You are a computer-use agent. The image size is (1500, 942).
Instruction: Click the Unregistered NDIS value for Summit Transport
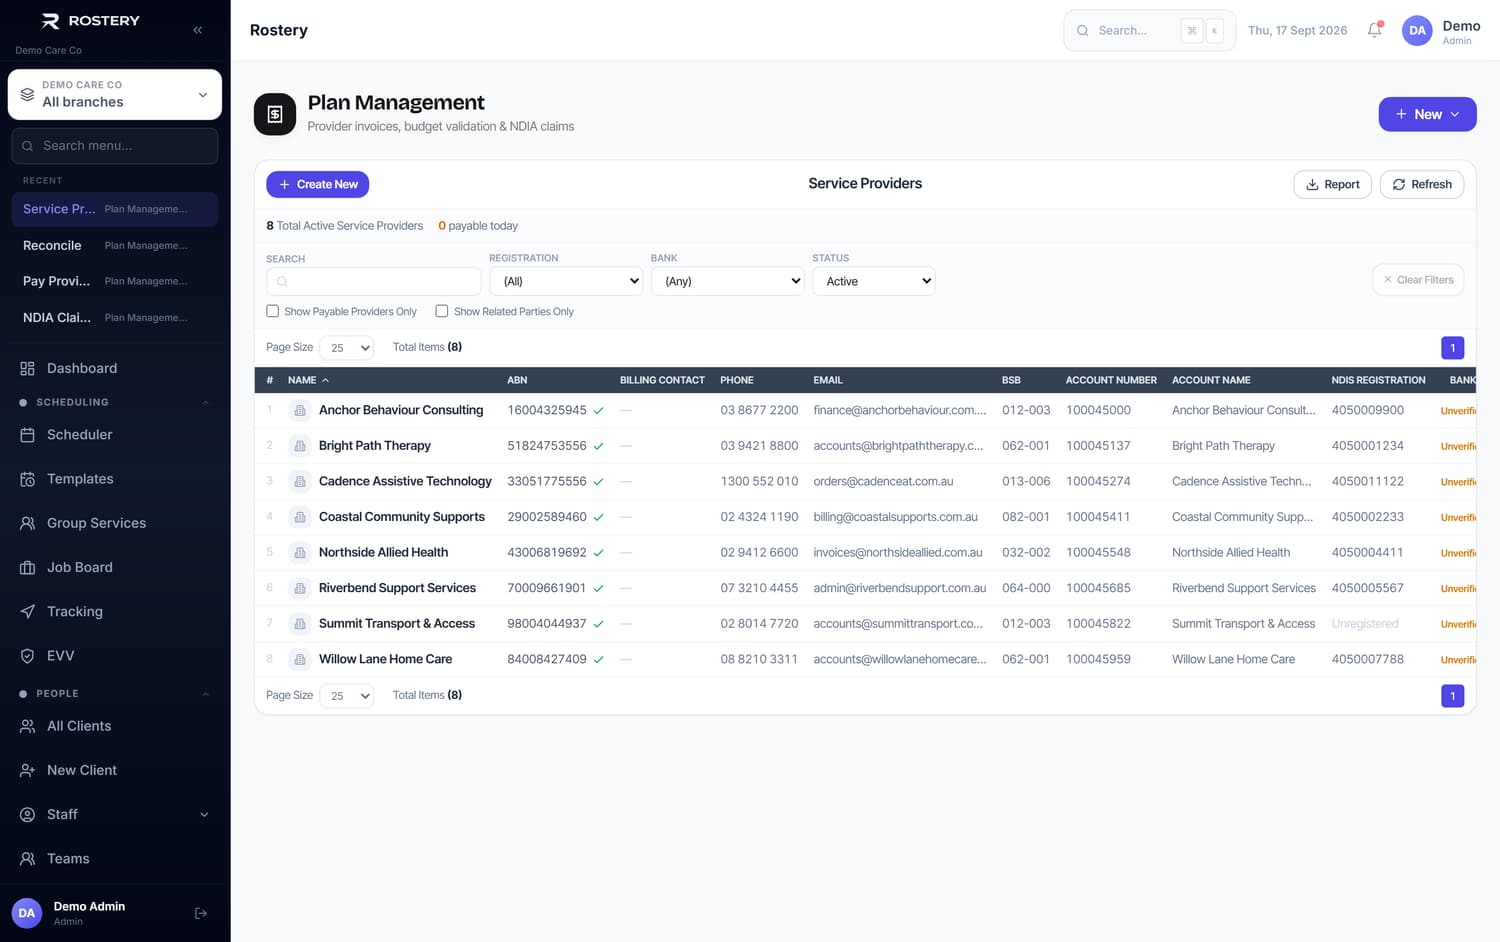pyautogui.click(x=1365, y=624)
